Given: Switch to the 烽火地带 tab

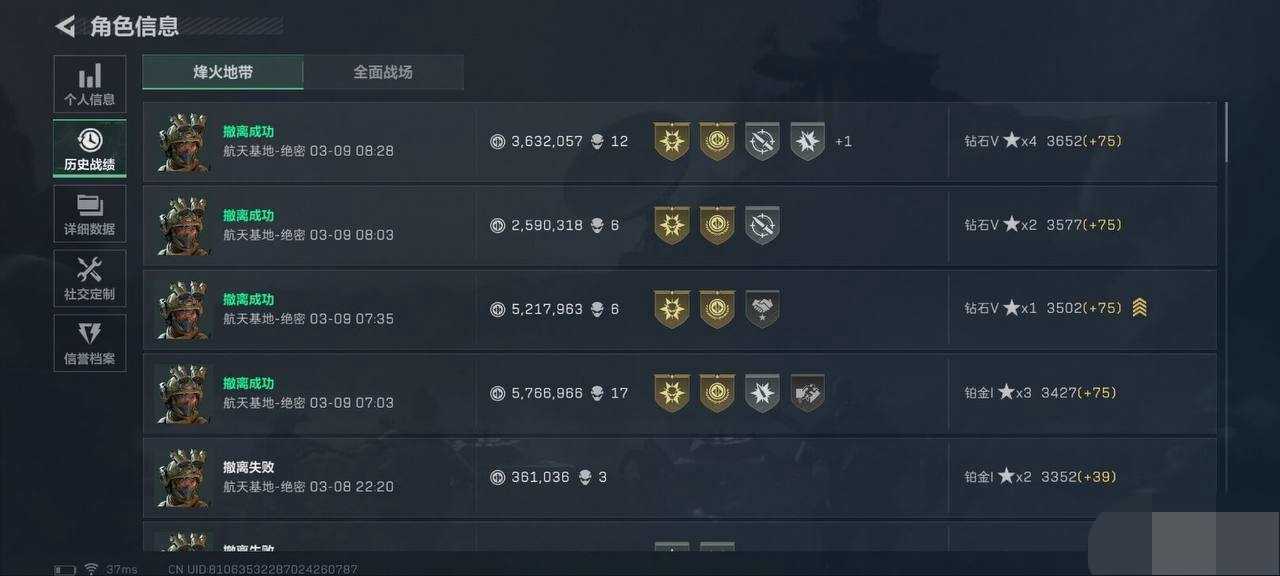Looking at the screenshot, I should (223, 72).
